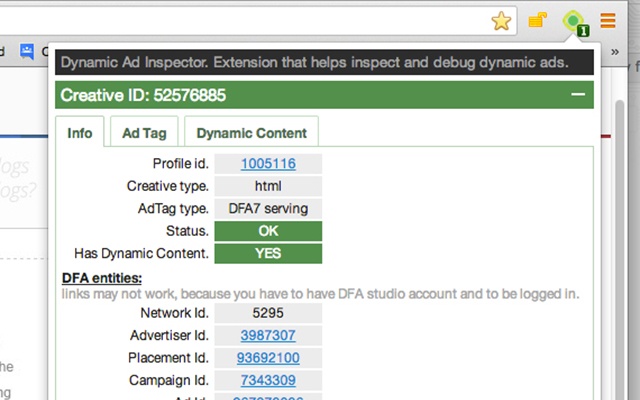Viewport: 640px width, 400px height.
Task: Click the blue icon in the bookmarks bar
Action: (x=26, y=50)
